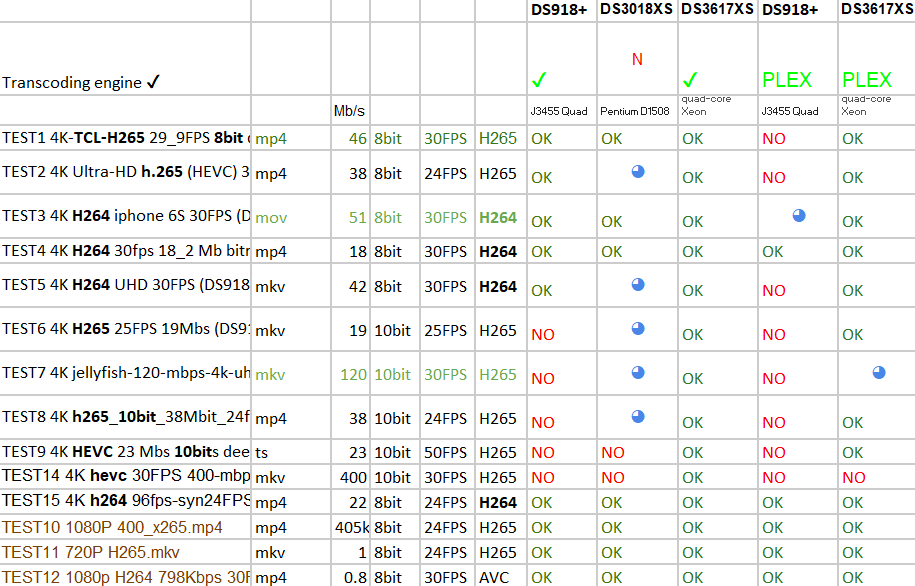
Task: Select the 405k bitrate cell
Action: click(350, 526)
